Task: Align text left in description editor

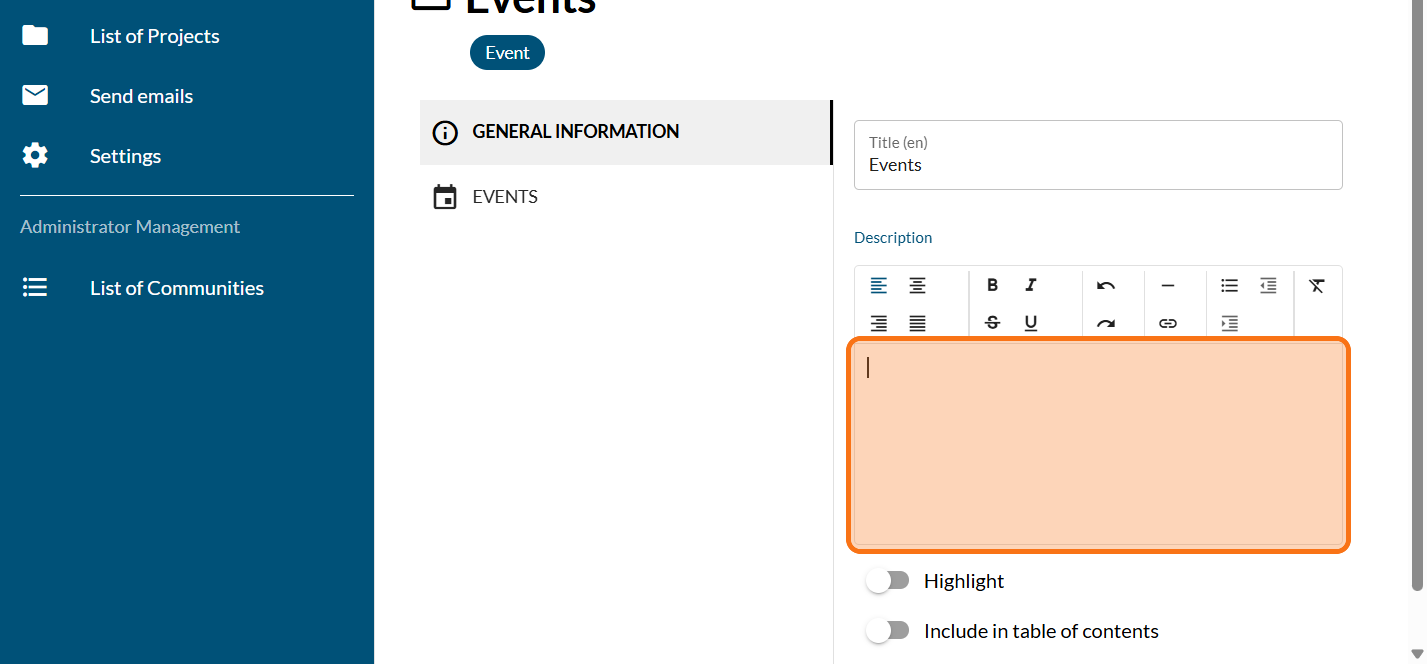Action: pyautogui.click(x=878, y=286)
